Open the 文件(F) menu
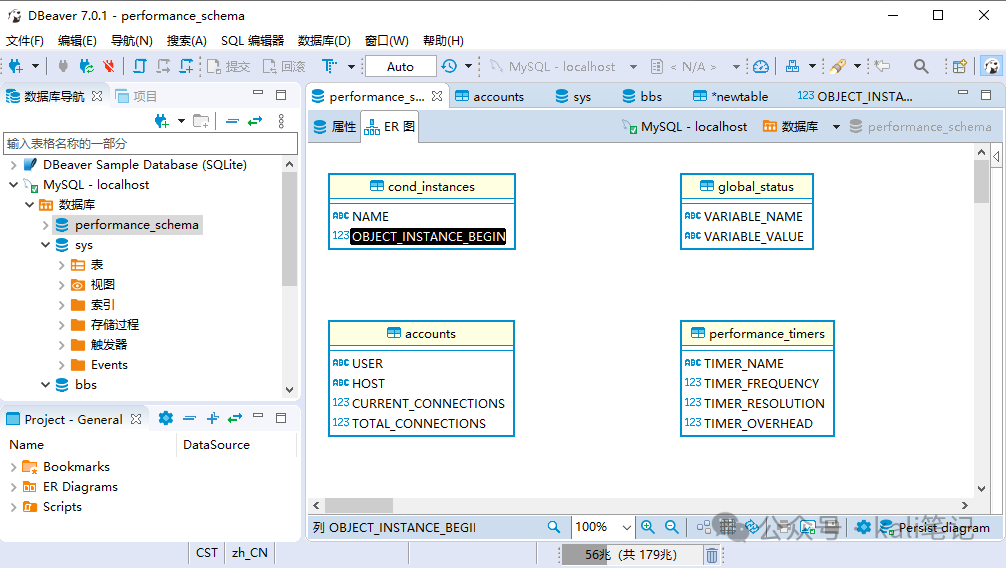This screenshot has width=1006, height=568. point(25,40)
